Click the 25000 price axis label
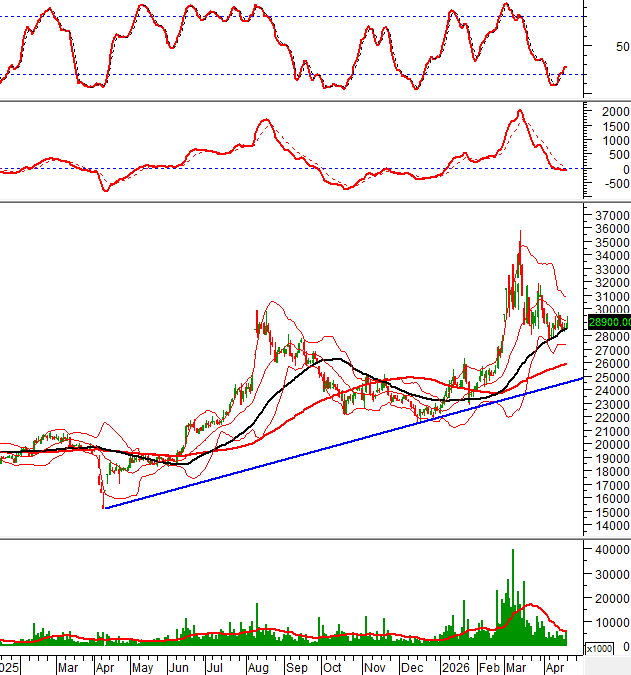 coord(609,378)
